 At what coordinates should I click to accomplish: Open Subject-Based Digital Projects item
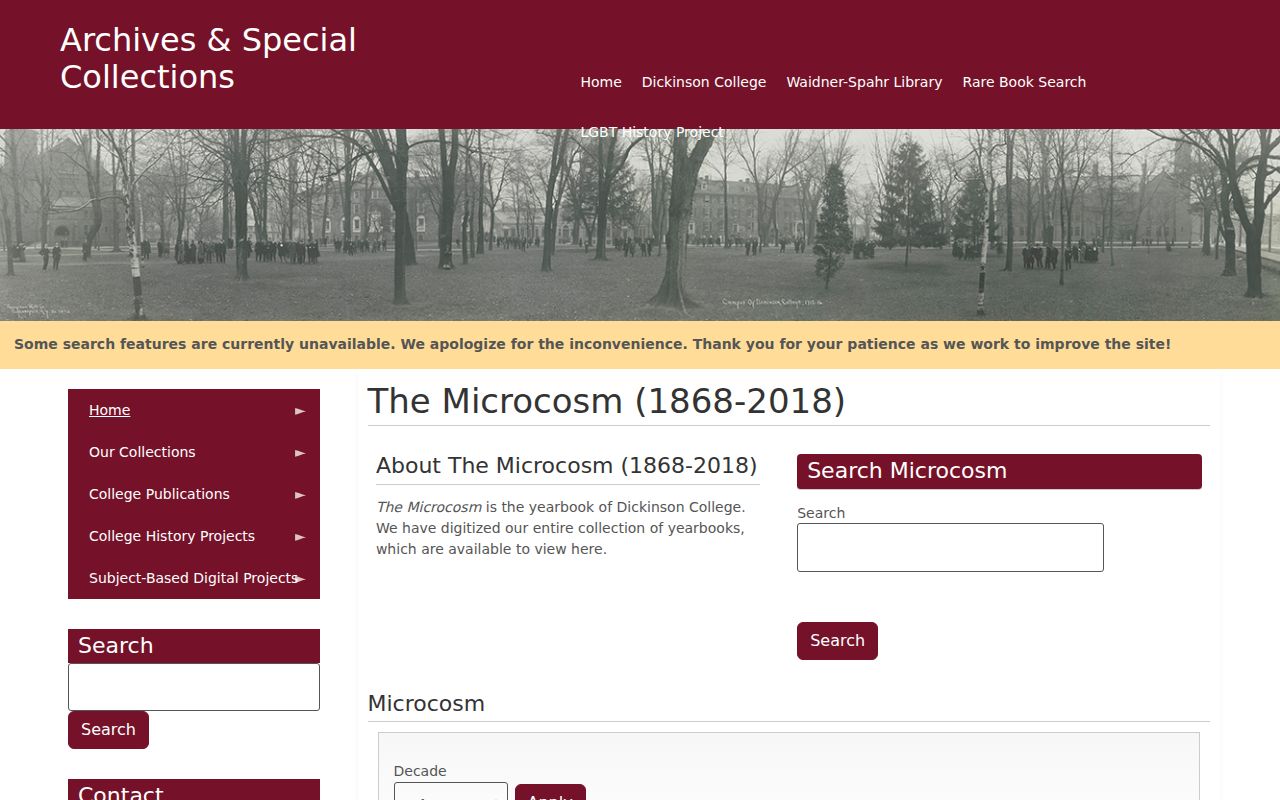pyautogui.click(x=193, y=578)
